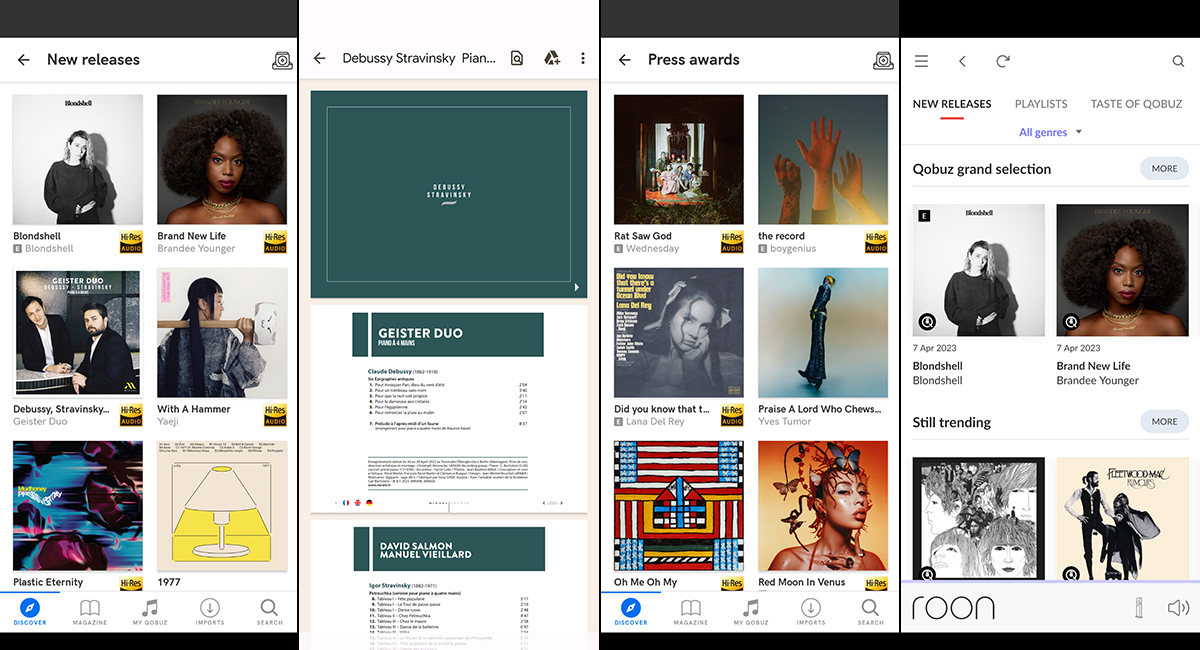Click the artist name Brandee Younger in Roon
This screenshot has width=1200, height=650.
point(1098,381)
